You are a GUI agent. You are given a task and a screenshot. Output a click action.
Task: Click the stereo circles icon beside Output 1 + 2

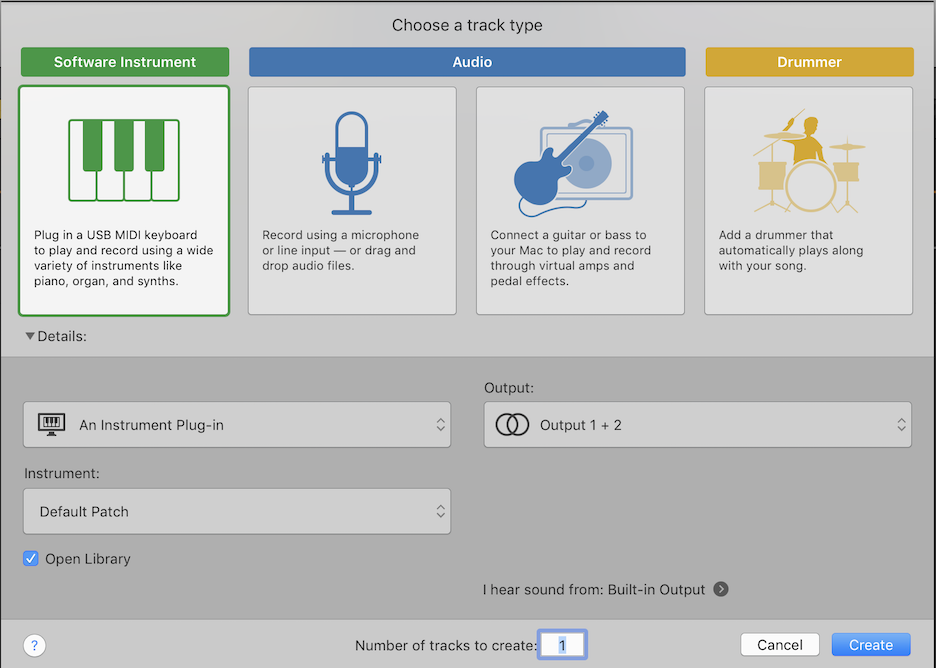tap(512, 425)
